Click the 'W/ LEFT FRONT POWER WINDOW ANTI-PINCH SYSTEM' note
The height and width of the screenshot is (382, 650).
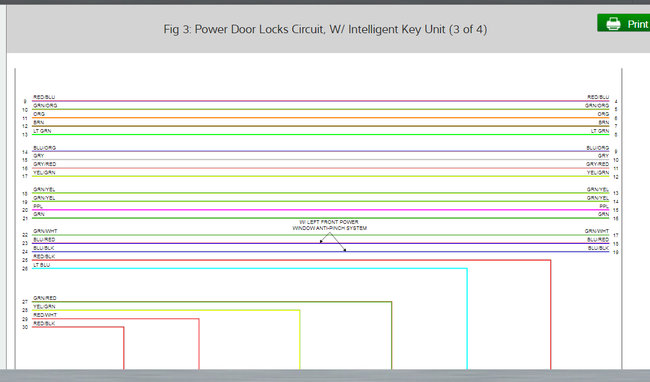pyautogui.click(x=330, y=225)
